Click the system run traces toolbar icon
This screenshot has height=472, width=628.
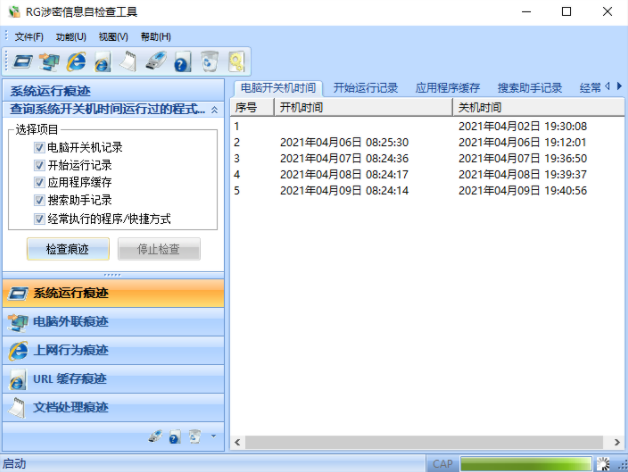pyautogui.click(x=22, y=62)
